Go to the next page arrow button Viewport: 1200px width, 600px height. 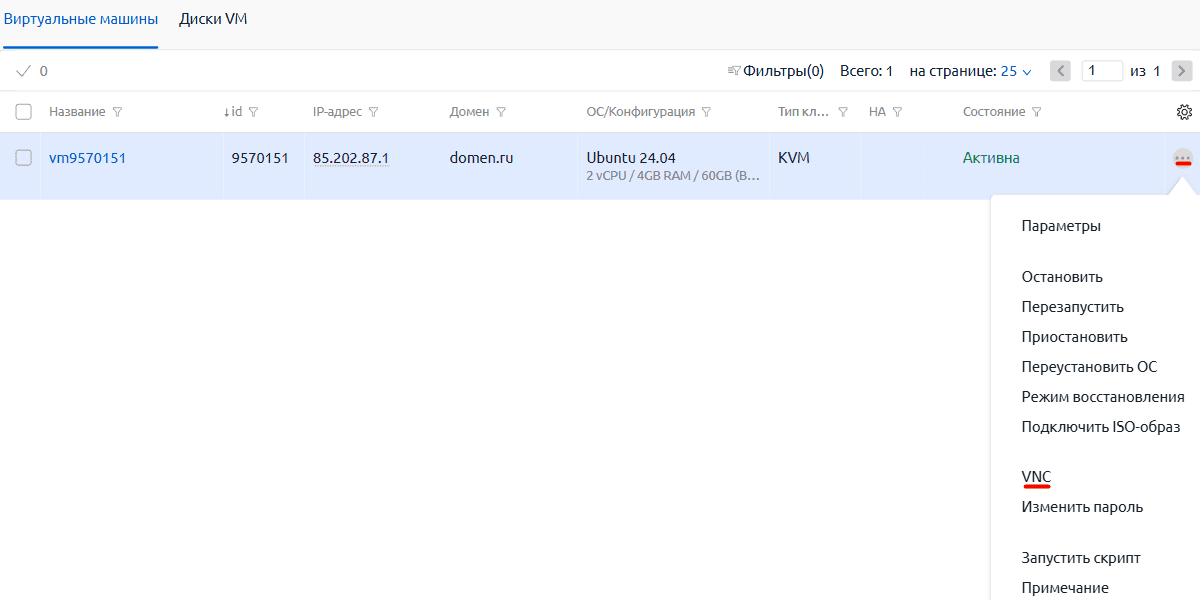tap(1181, 71)
